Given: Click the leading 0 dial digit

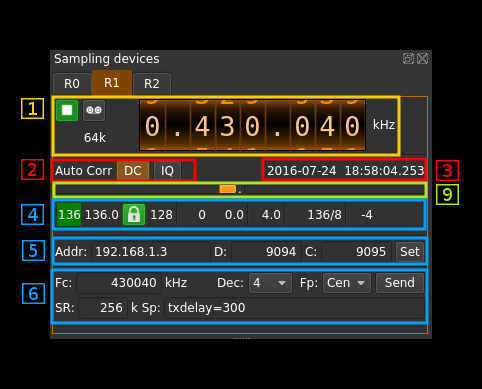Looking at the screenshot, I should point(152,126).
